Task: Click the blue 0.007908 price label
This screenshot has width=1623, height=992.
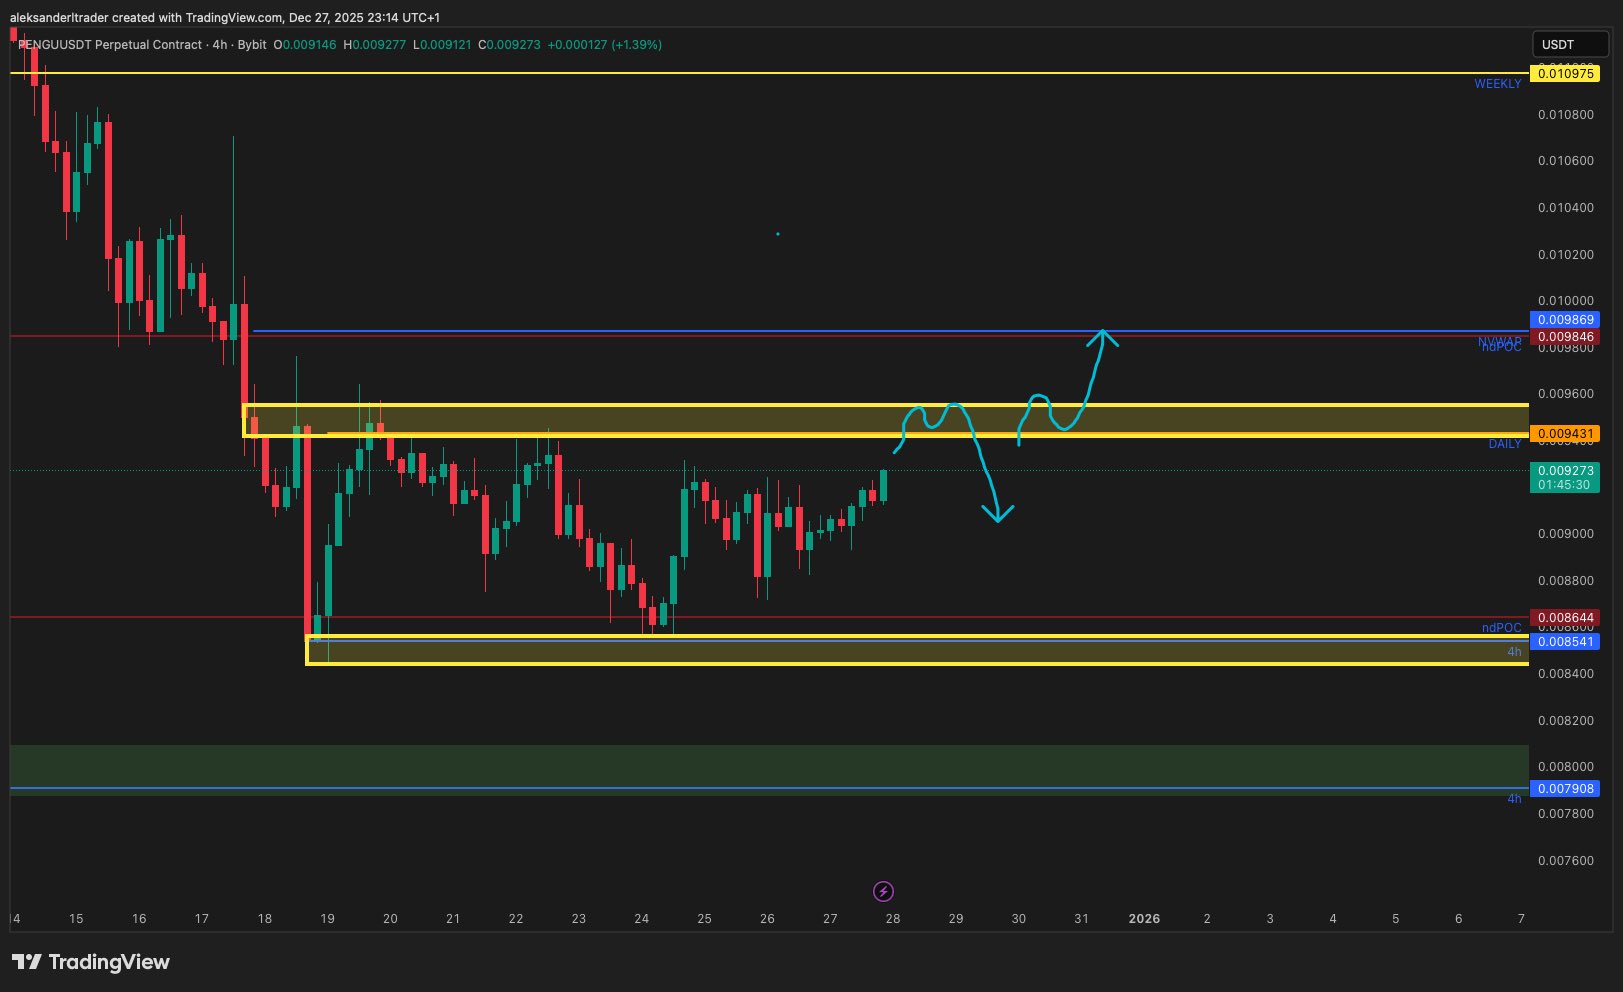Action: 1565,789
